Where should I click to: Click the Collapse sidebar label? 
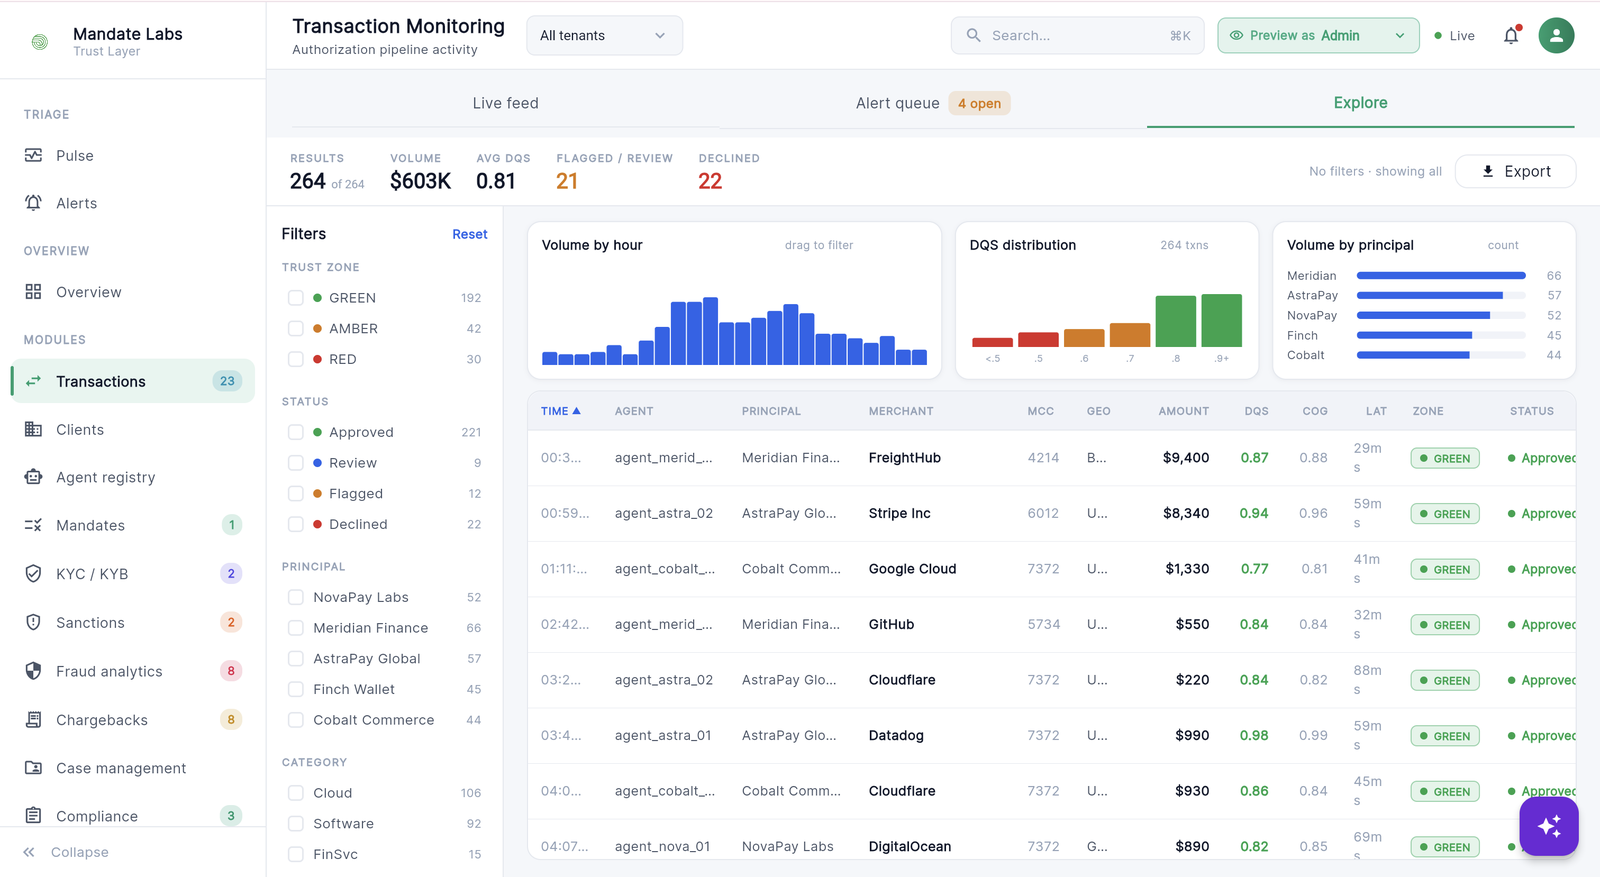[80, 852]
